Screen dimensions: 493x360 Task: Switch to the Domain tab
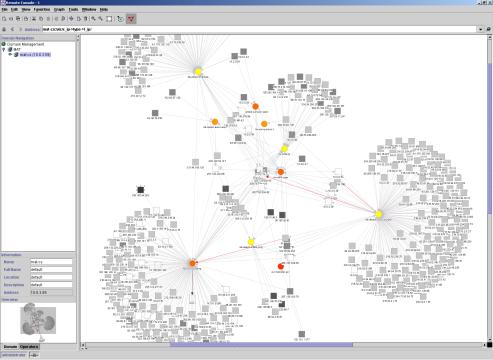[x=10, y=347]
